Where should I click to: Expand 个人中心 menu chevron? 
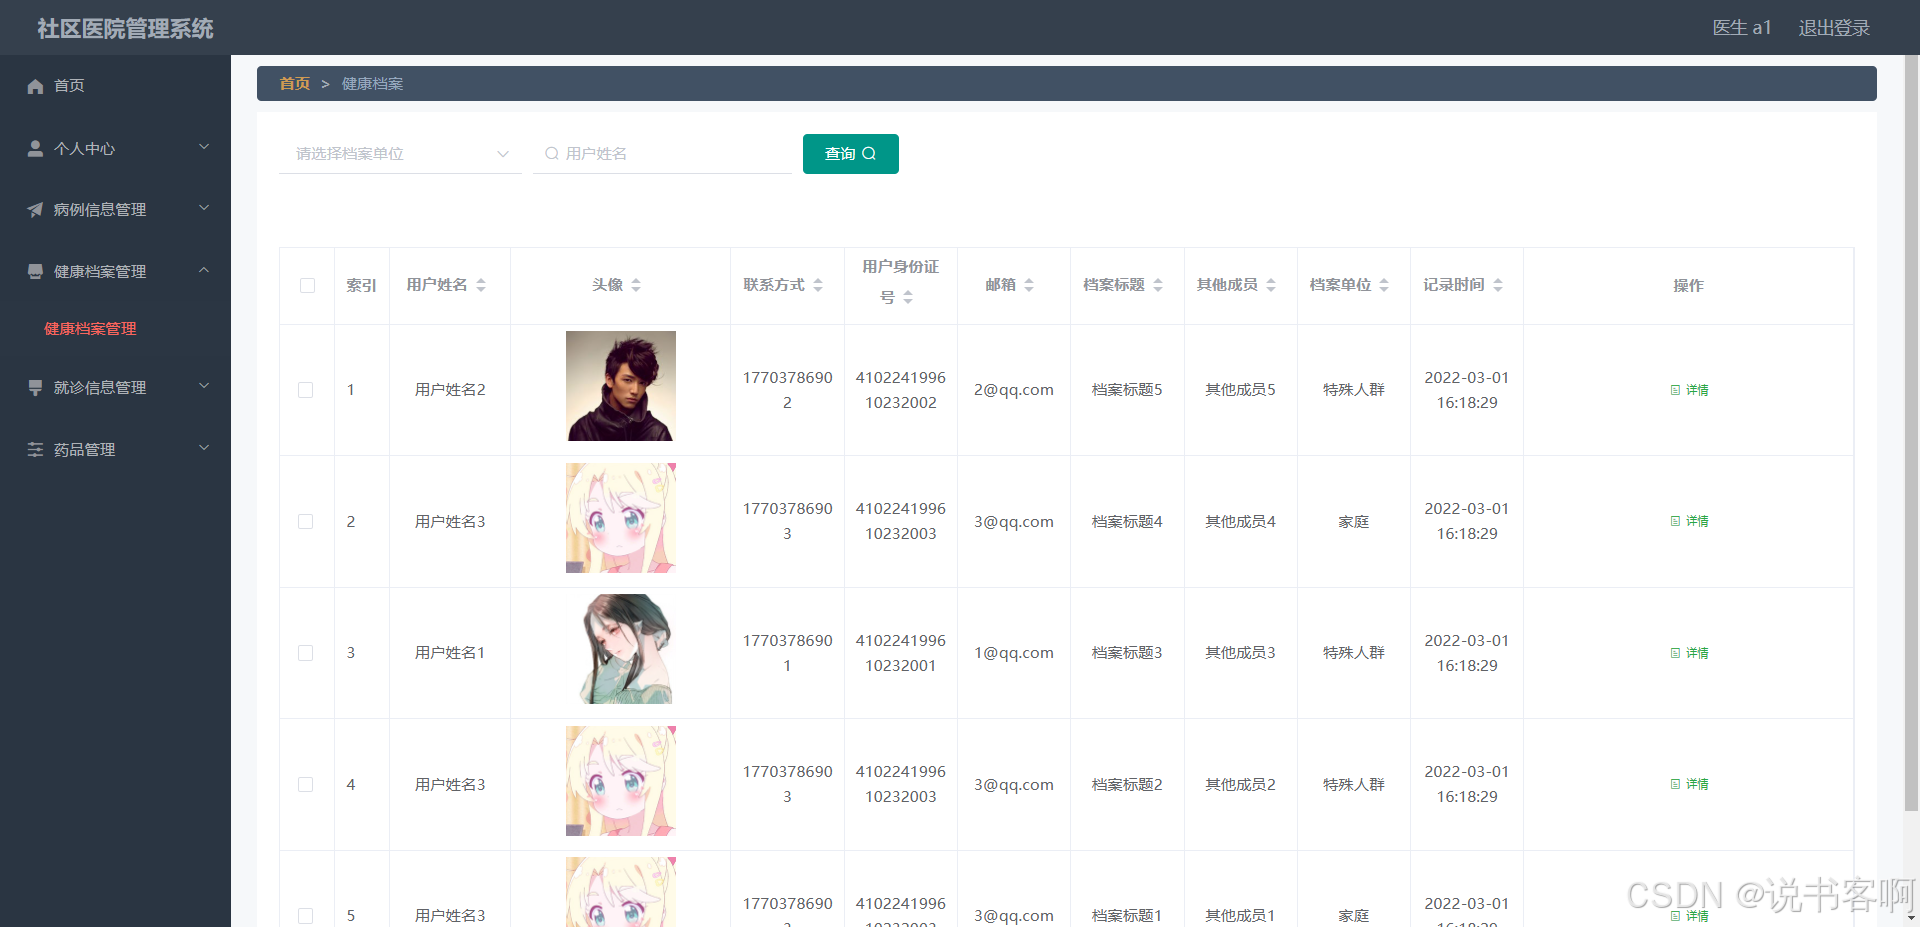coord(204,147)
